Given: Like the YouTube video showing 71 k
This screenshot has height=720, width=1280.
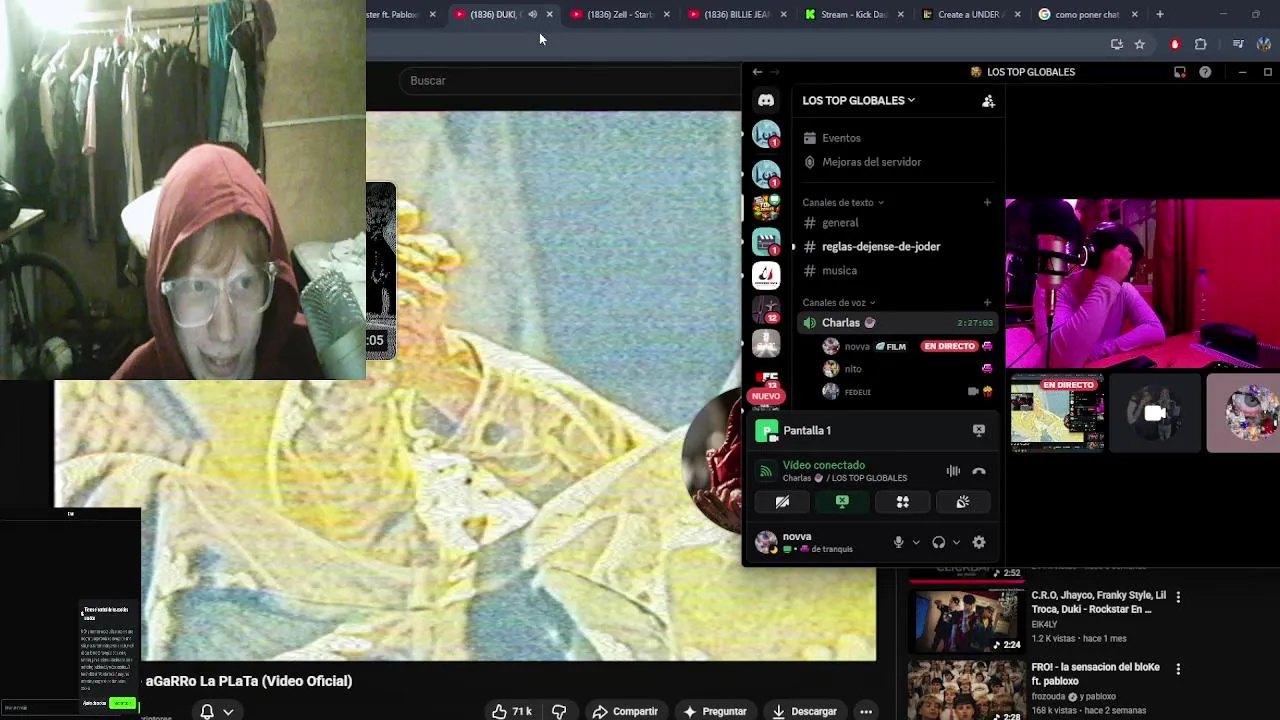Looking at the screenshot, I should 511,711.
